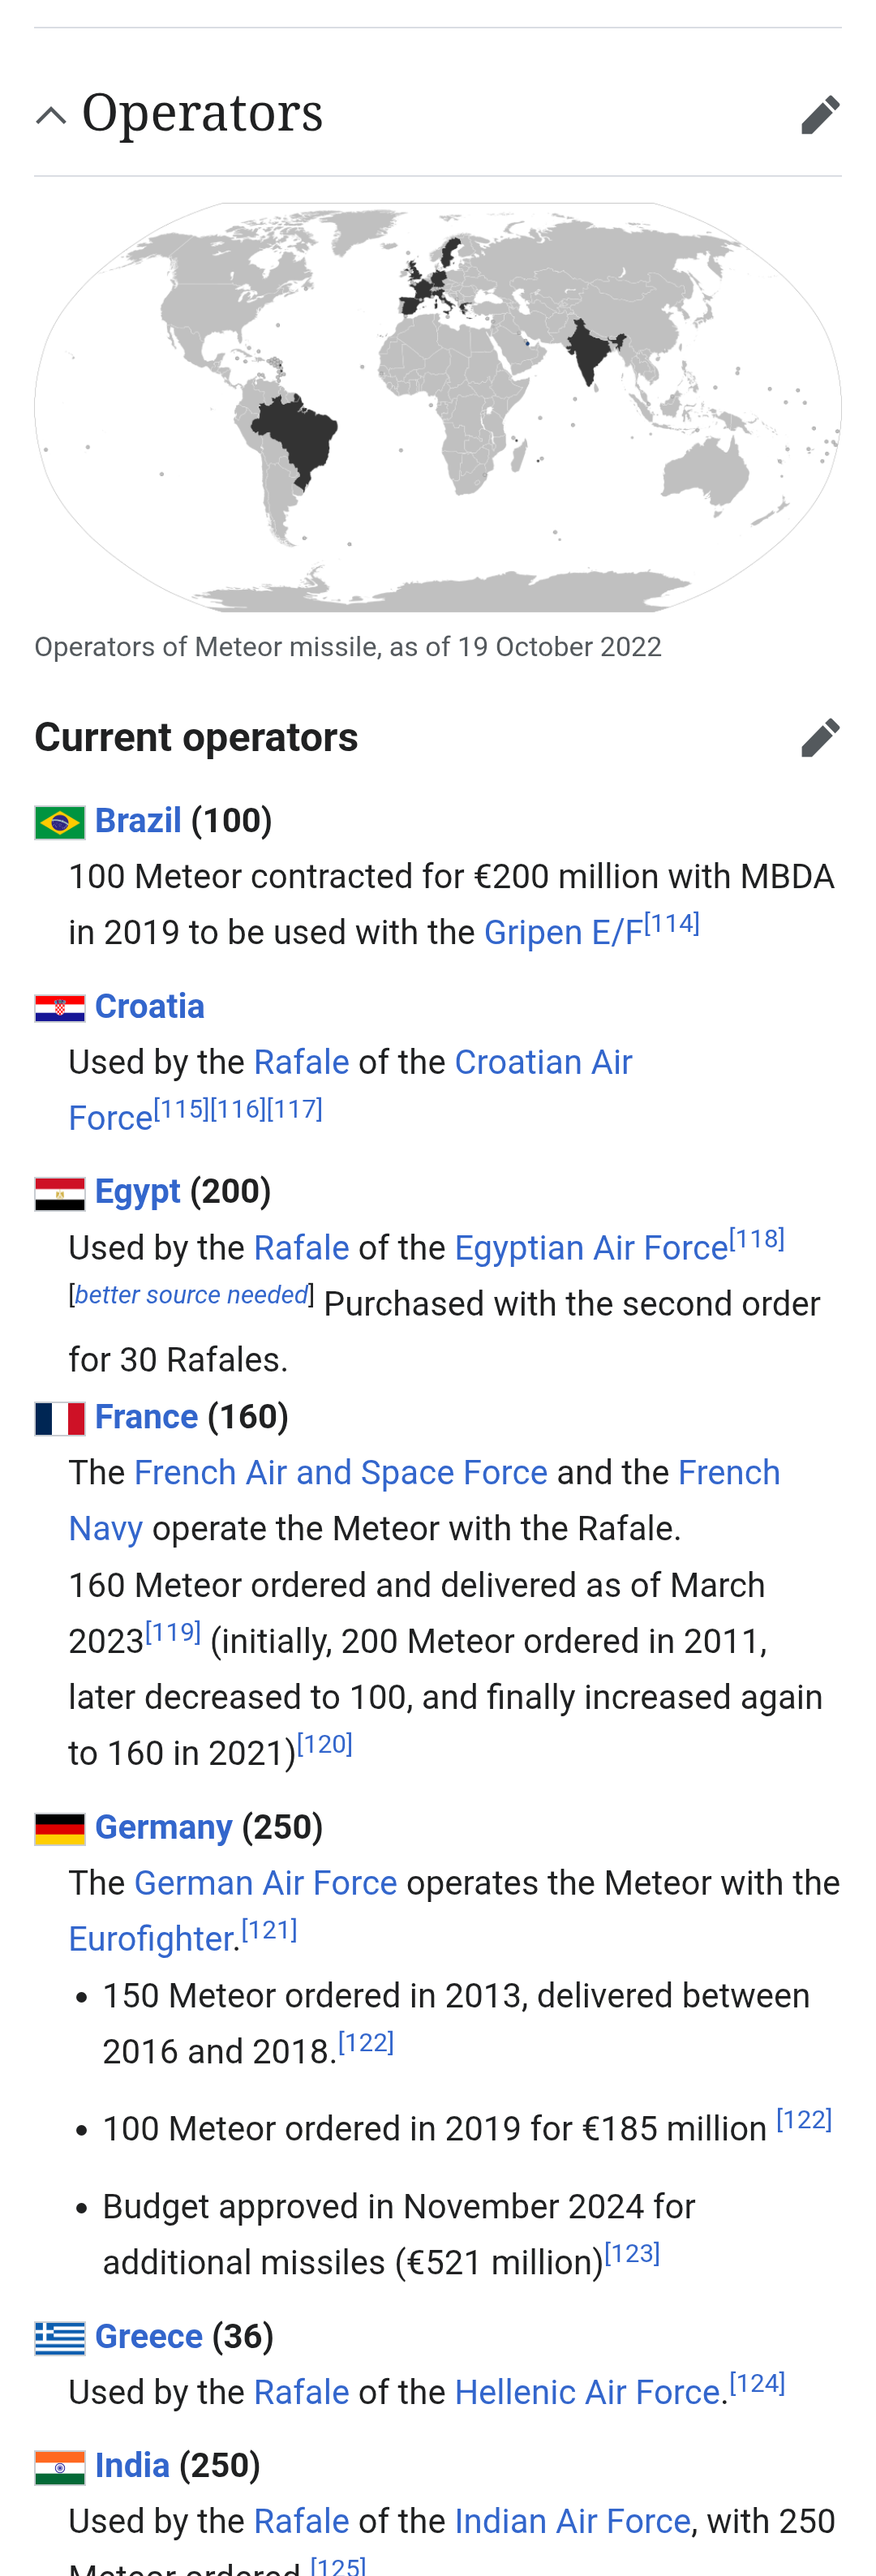Open the Eurofighter link
876x2576 pixels.
151,1939
